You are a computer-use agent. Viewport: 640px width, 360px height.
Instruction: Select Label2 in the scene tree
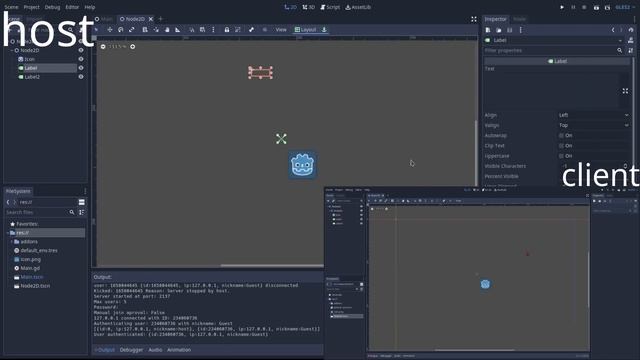(32, 77)
